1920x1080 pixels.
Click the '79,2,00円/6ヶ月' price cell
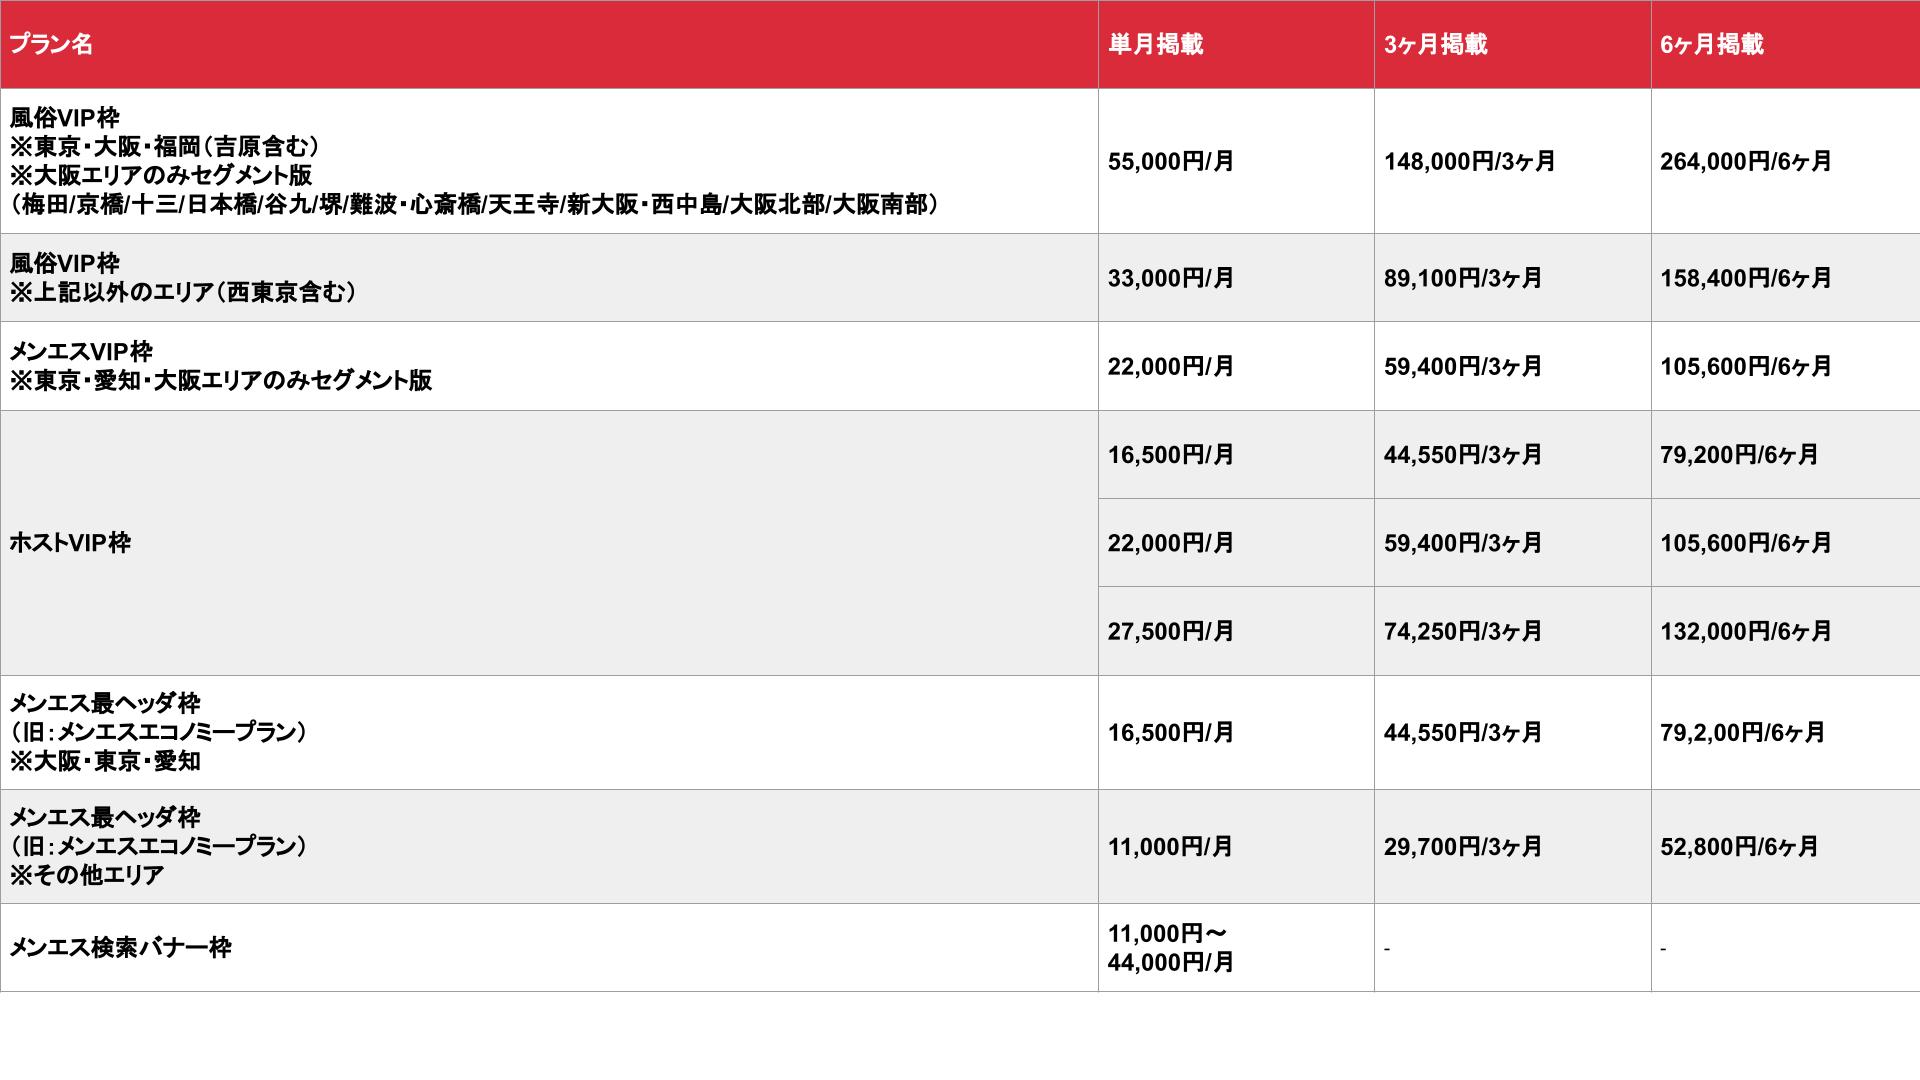click(x=1786, y=732)
